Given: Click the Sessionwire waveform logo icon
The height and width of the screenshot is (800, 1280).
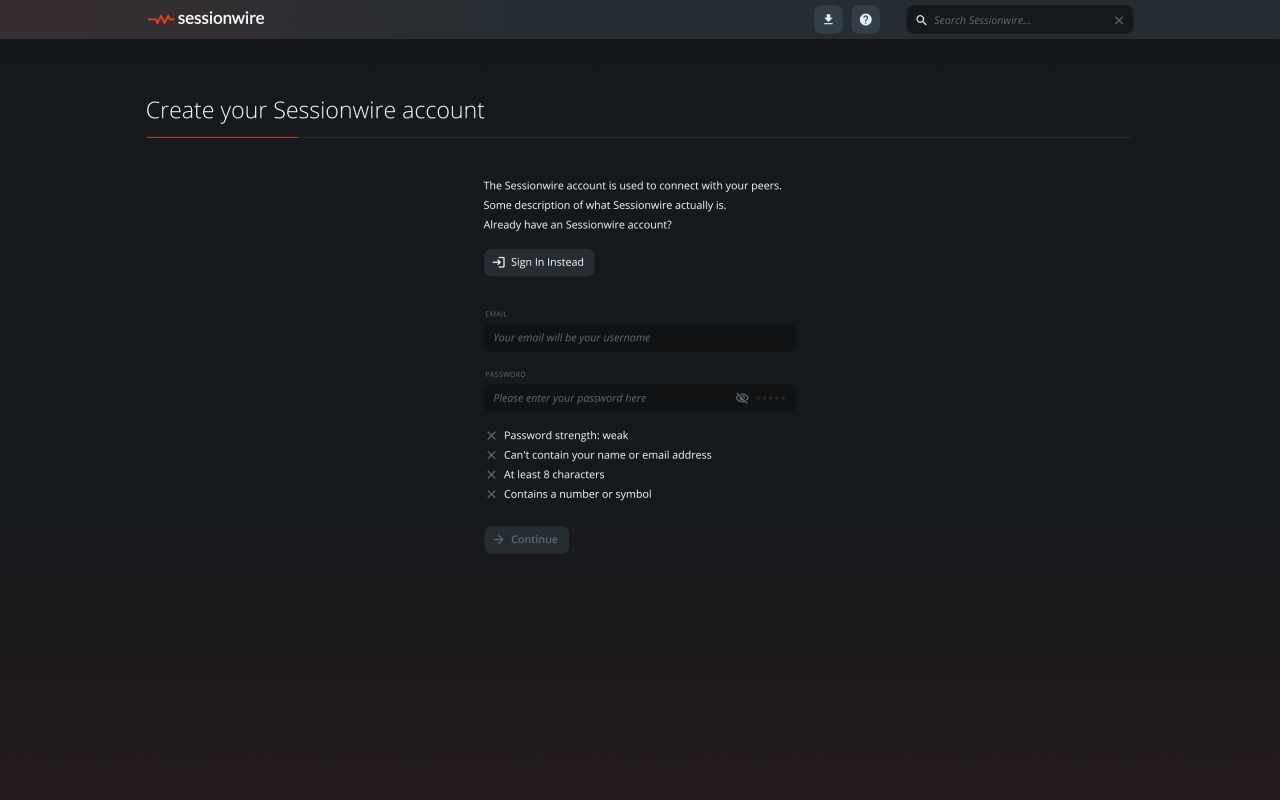Looking at the screenshot, I should 160,20.
